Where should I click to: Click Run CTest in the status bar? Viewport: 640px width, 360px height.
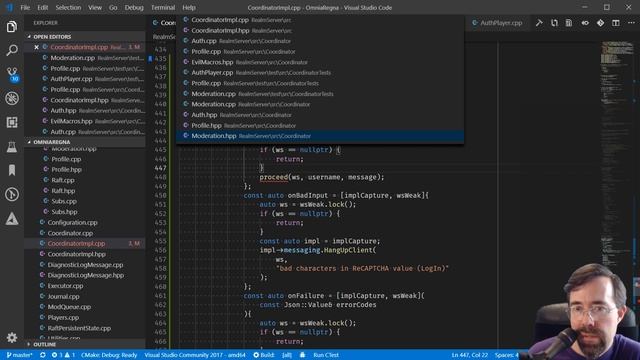pyautogui.click(x=326, y=355)
